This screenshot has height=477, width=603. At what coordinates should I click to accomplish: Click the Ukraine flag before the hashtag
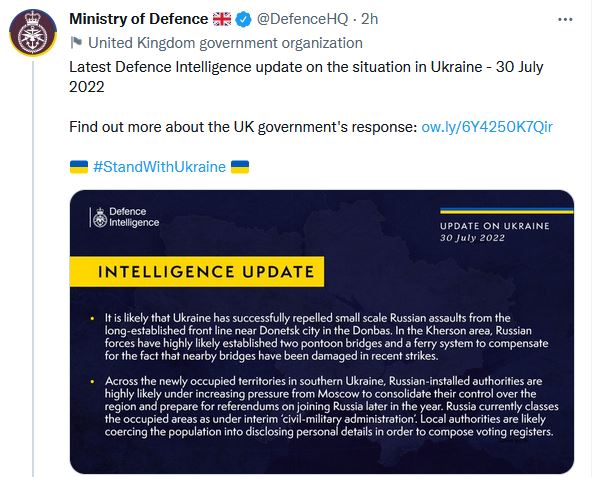(x=79, y=166)
